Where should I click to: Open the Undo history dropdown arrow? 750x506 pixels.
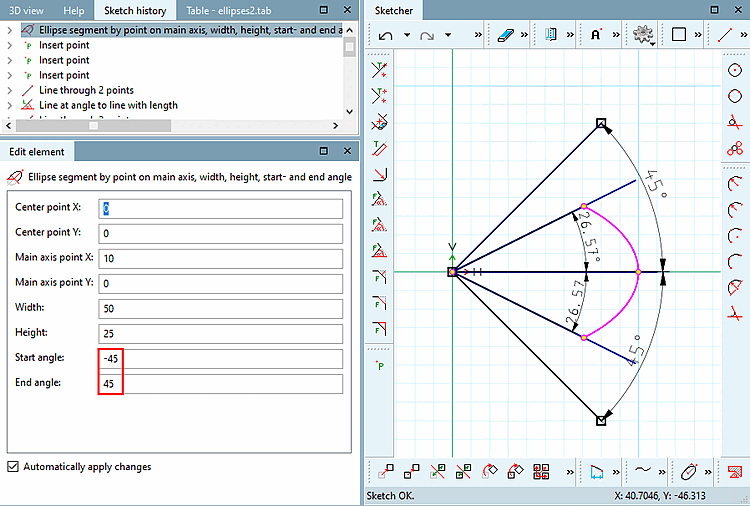pyautogui.click(x=406, y=35)
